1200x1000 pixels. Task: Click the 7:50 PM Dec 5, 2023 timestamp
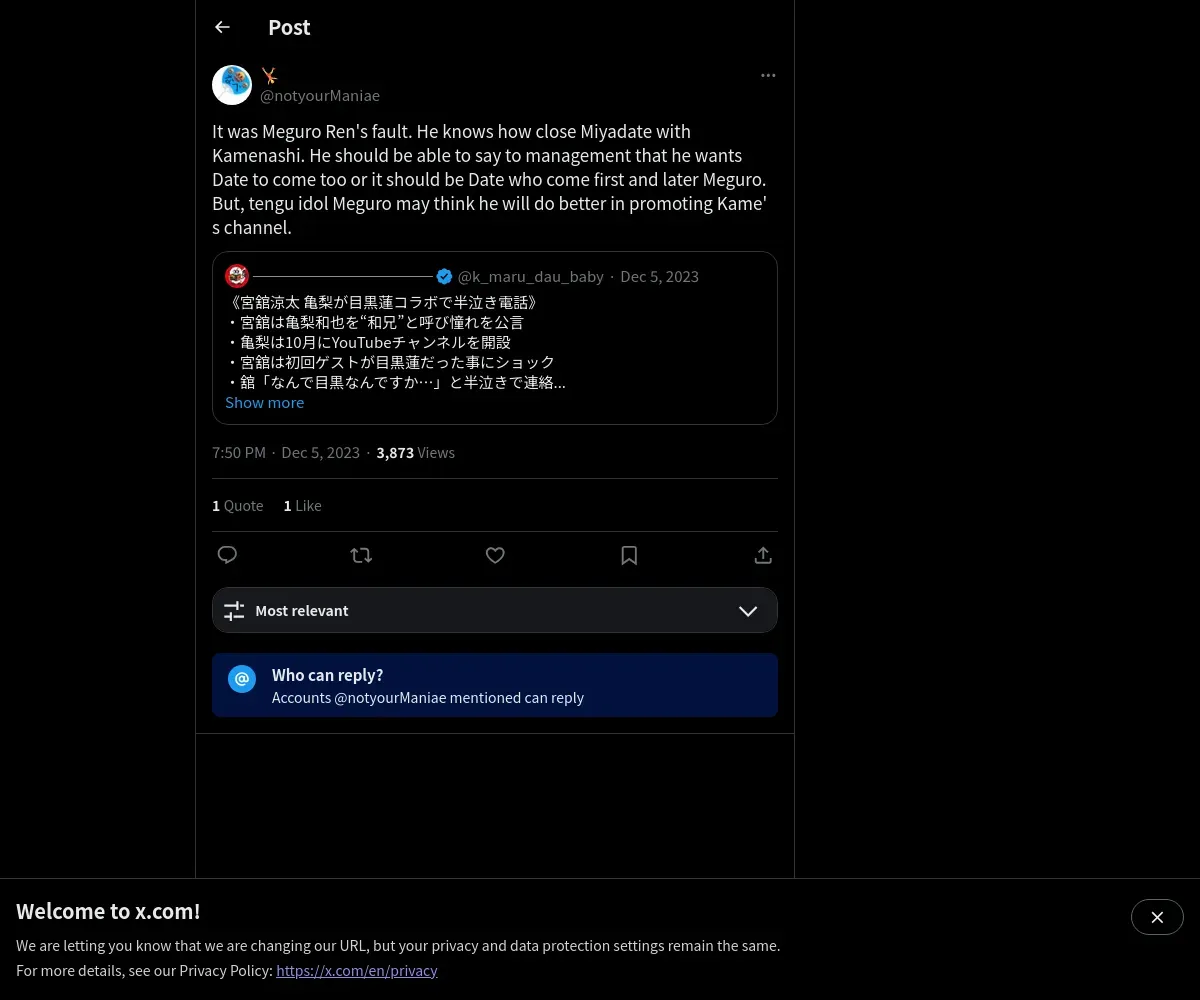click(x=286, y=452)
